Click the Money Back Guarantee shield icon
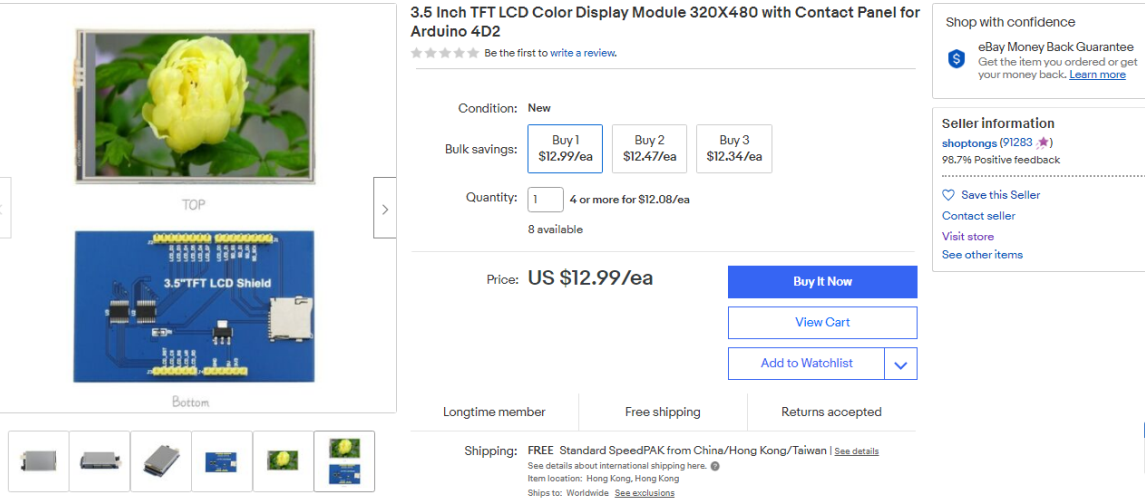Viewport: 1145px width, 501px height. point(957,59)
